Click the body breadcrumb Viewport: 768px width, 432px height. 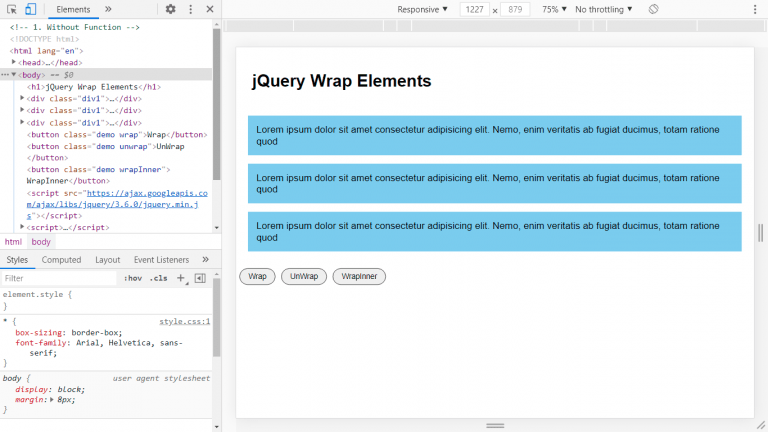coord(41,241)
